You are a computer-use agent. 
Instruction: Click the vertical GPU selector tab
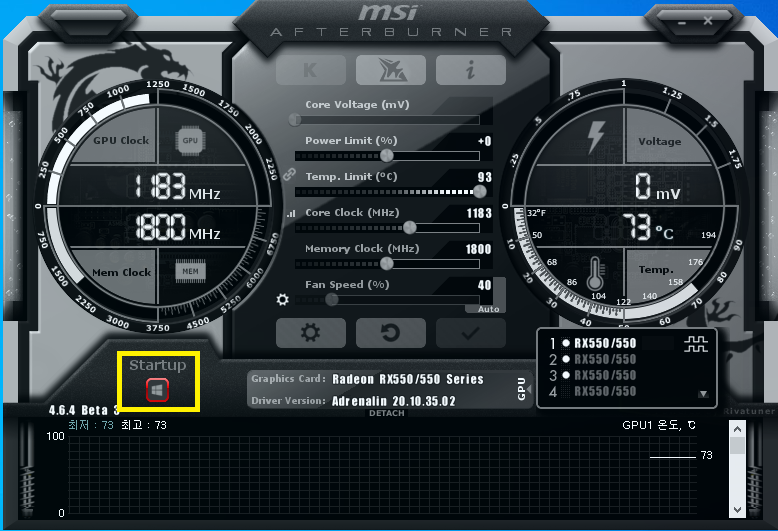[522, 389]
